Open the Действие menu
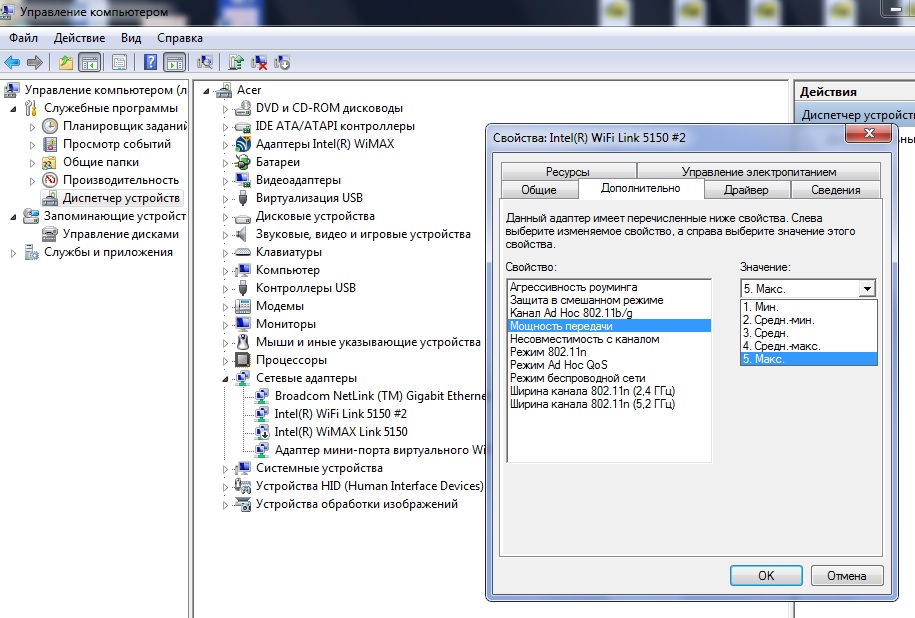 coord(79,38)
